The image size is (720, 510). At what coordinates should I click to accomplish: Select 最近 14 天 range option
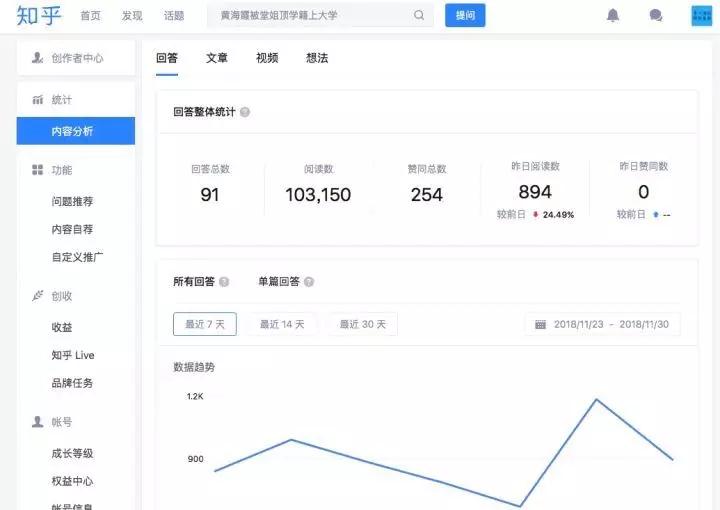(x=282, y=324)
